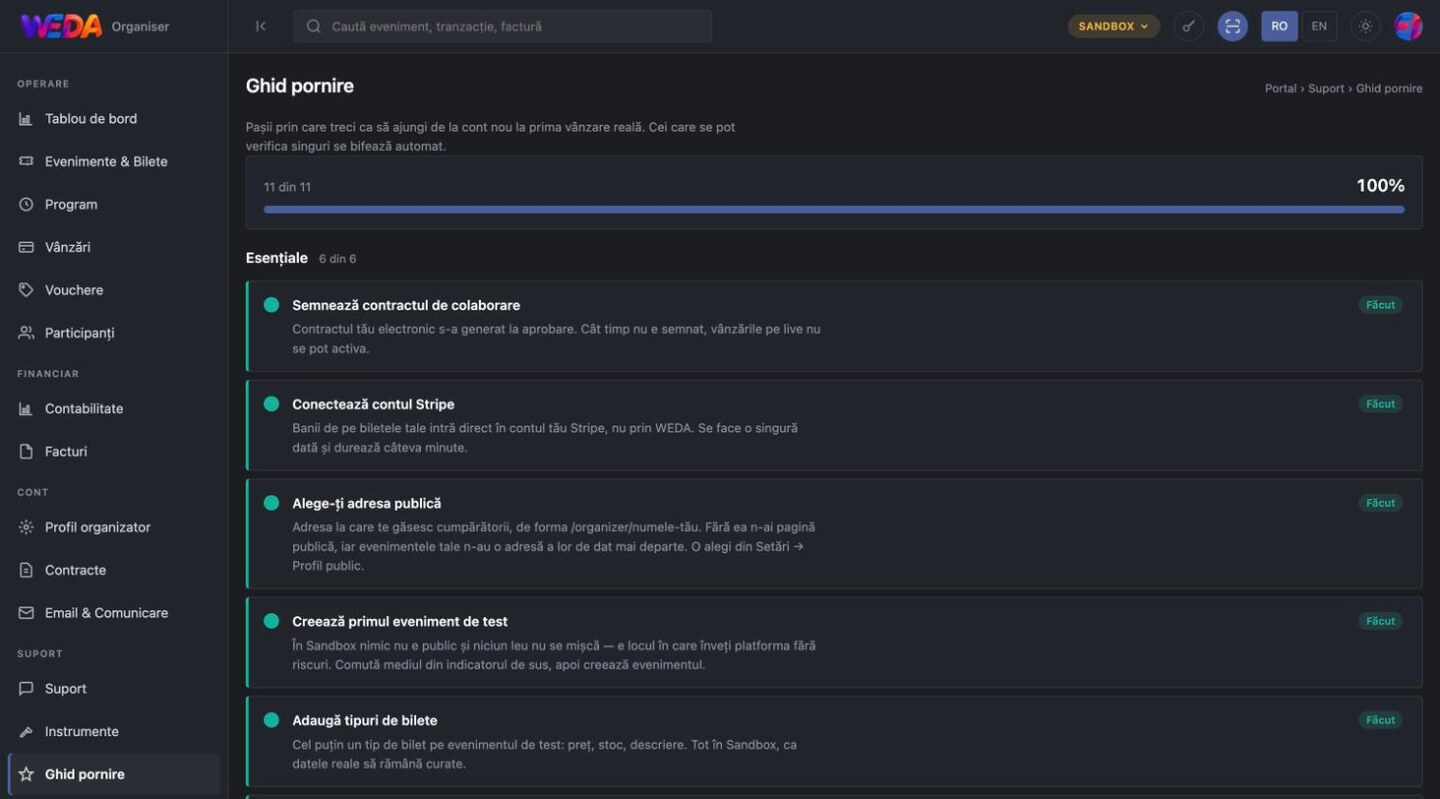Focus the search events input field
The image size is (1440, 799).
click(x=502, y=26)
